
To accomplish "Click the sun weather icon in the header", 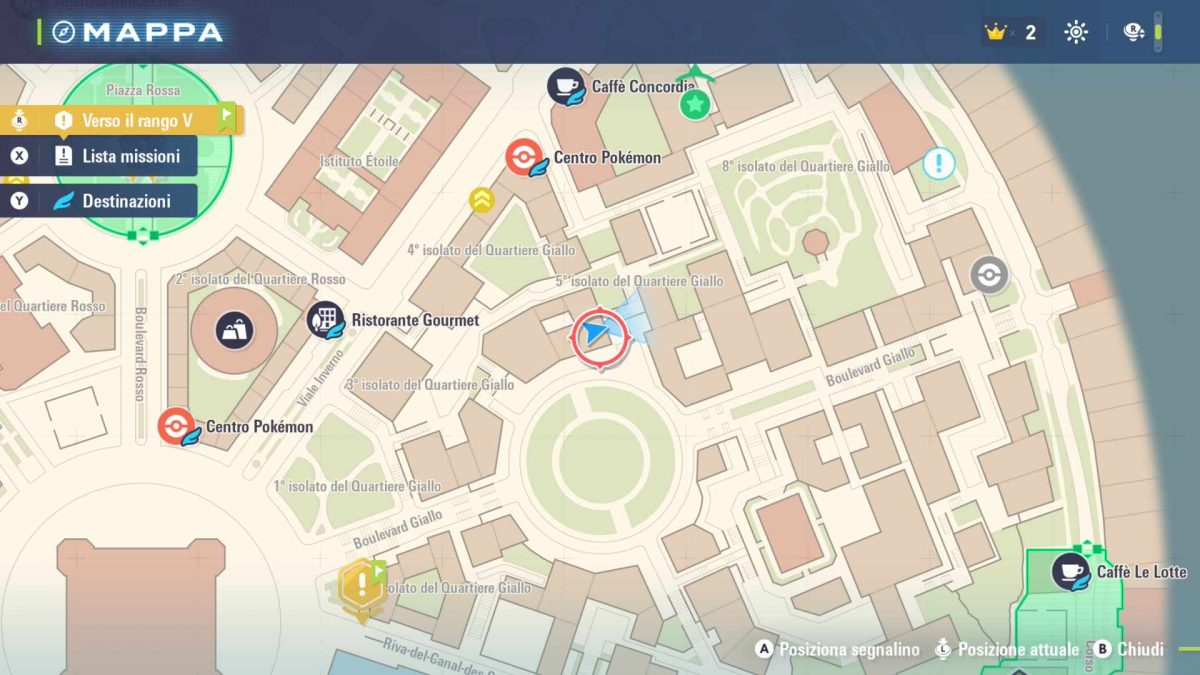I will click(1075, 32).
